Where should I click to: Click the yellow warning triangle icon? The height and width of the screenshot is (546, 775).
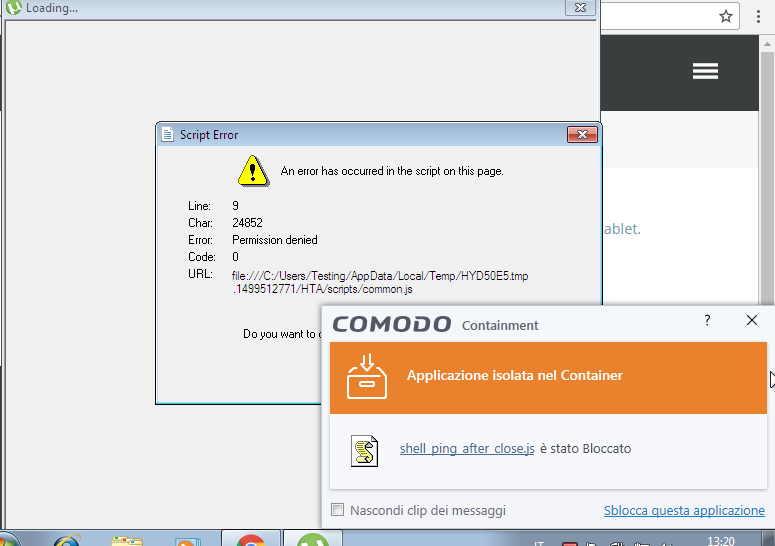253,171
